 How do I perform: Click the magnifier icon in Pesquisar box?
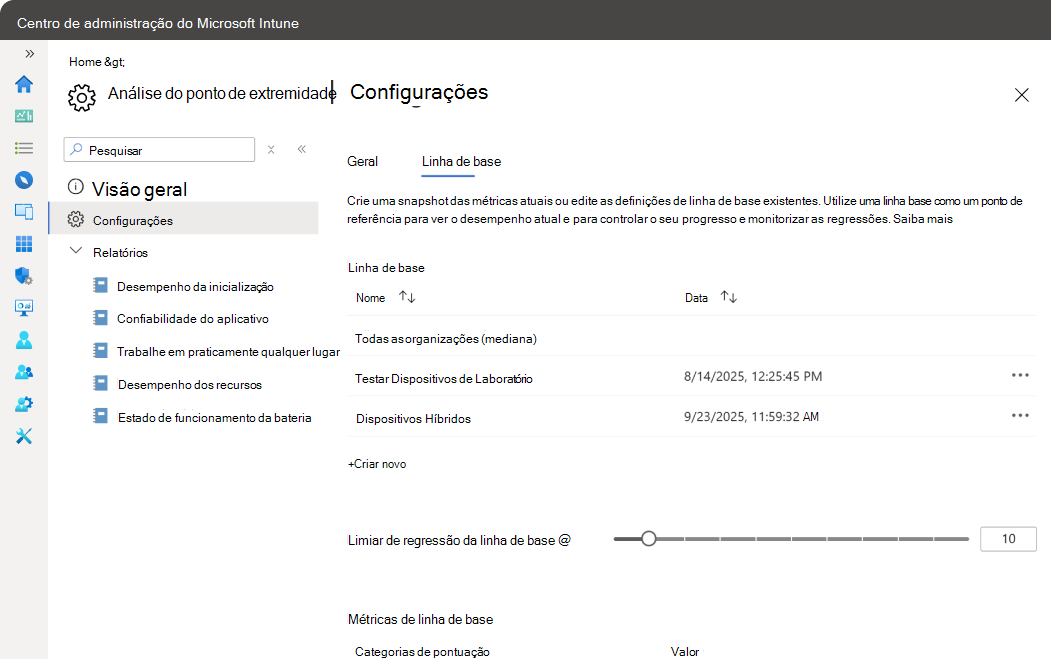pyautogui.click(x=76, y=149)
